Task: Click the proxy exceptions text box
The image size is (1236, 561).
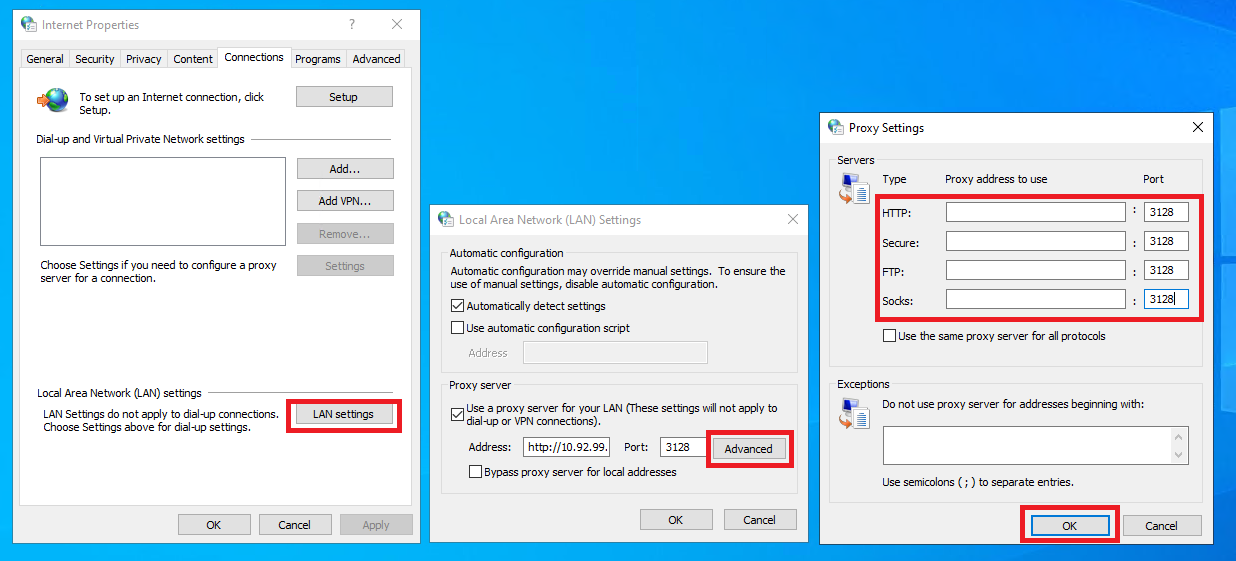Action: 1027,445
